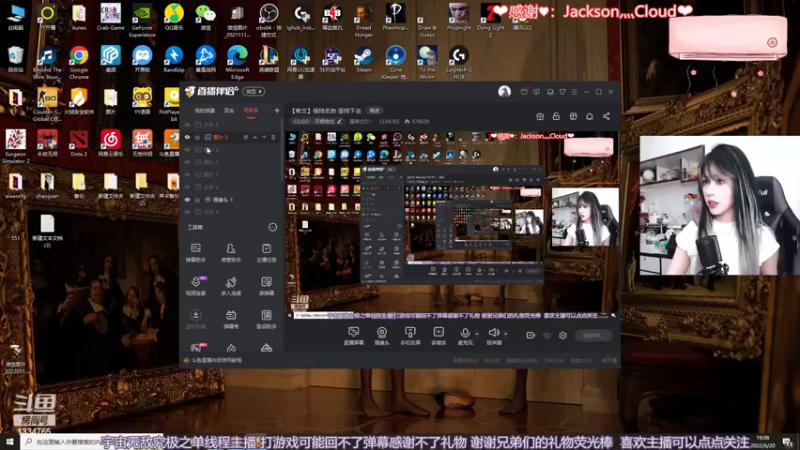Expand speaker options arrow
The width and height of the screenshot is (800, 450).
coord(506,334)
